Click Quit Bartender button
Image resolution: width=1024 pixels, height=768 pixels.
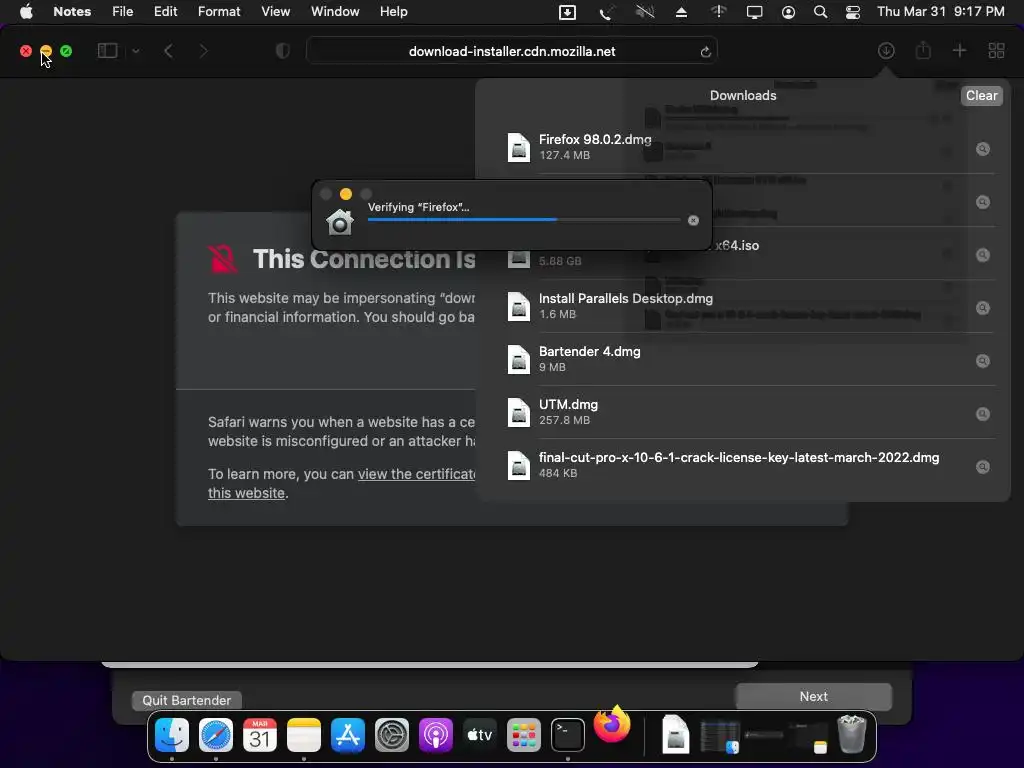[187, 700]
